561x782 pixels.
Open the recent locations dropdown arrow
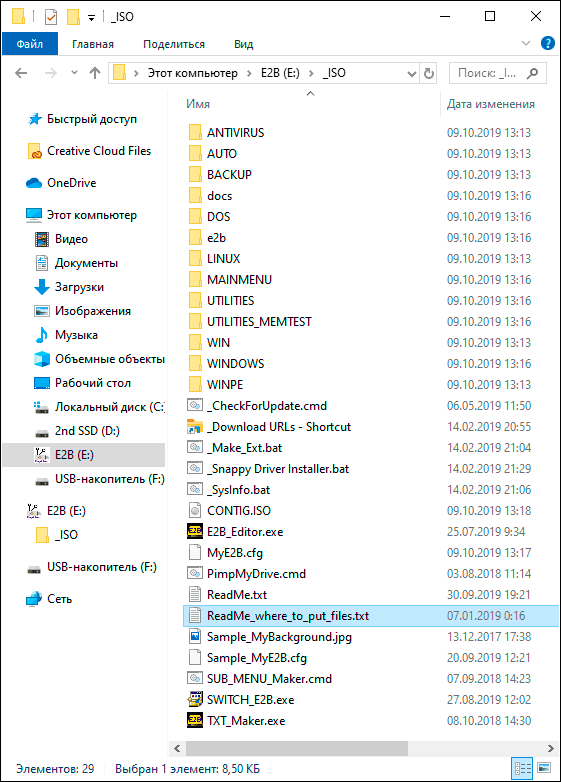pos(74,73)
